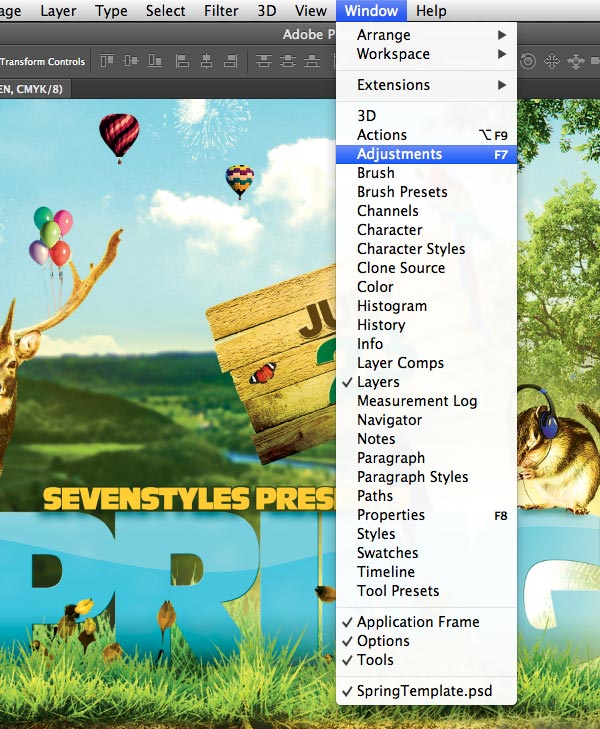Click the Align Right Edges icon
The image size is (600, 729).
click(x=231, y=61)
